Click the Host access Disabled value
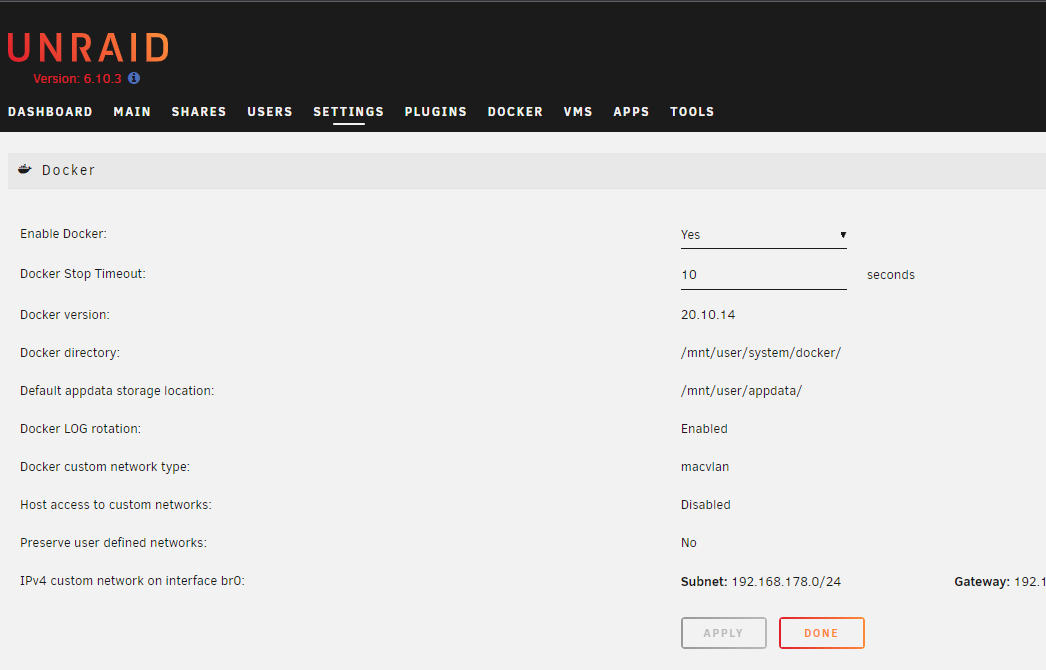Image resolution: width=1046 pixels, height=670 pixels. (705, 505)
